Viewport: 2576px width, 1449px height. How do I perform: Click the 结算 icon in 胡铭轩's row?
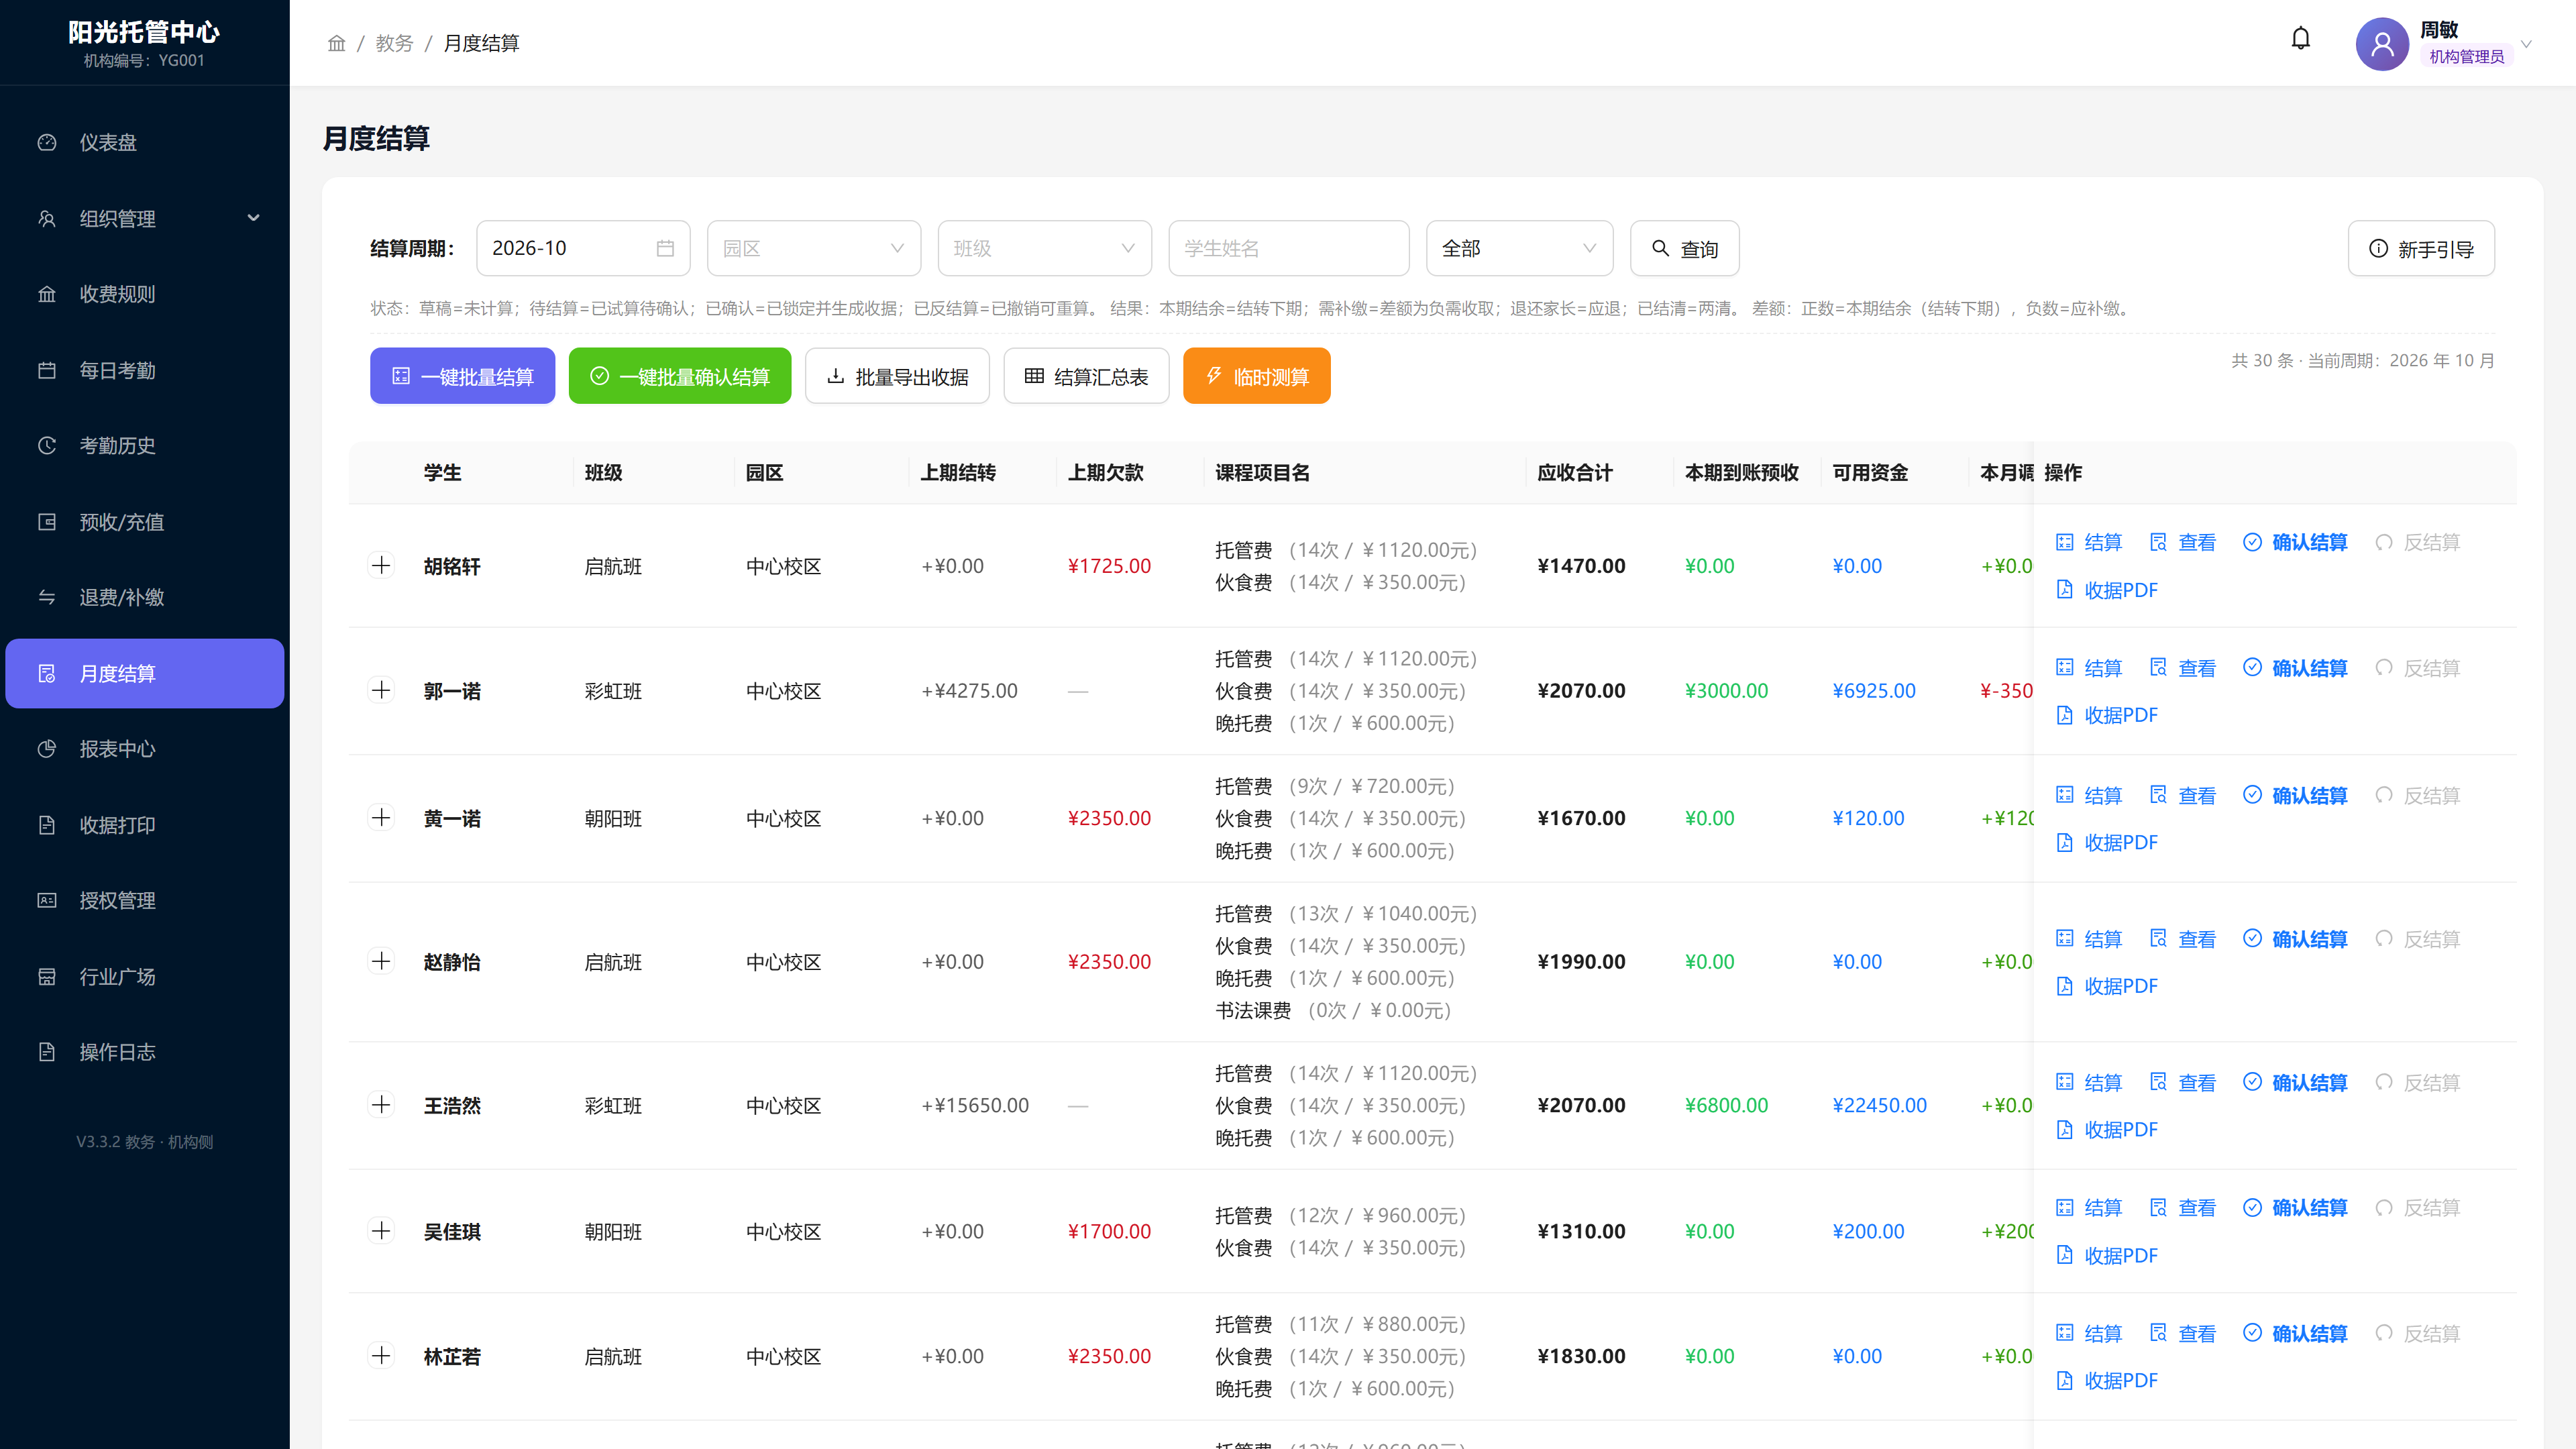pos(2064,542)
